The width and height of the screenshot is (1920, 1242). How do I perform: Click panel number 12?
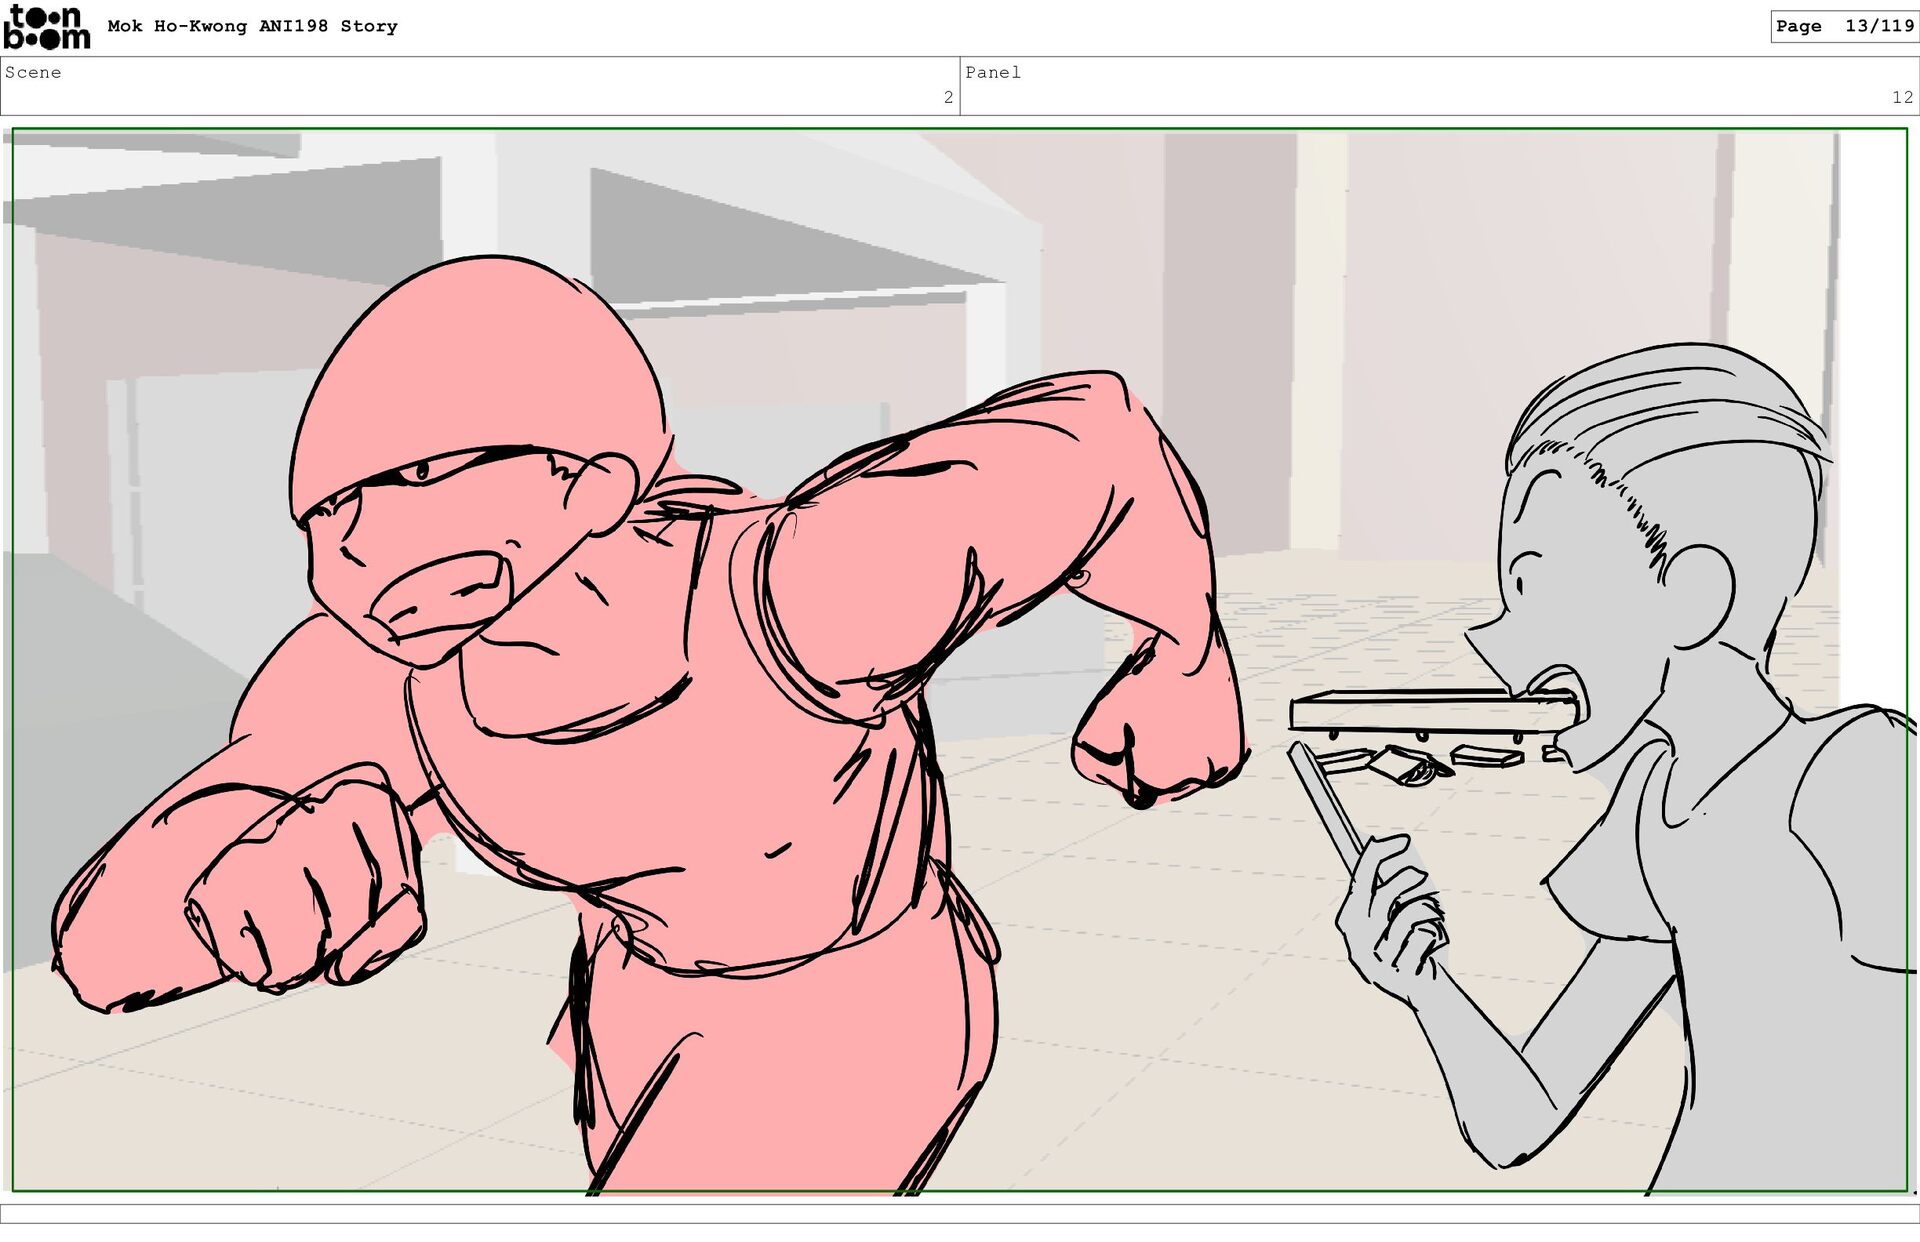(1901, 97)
